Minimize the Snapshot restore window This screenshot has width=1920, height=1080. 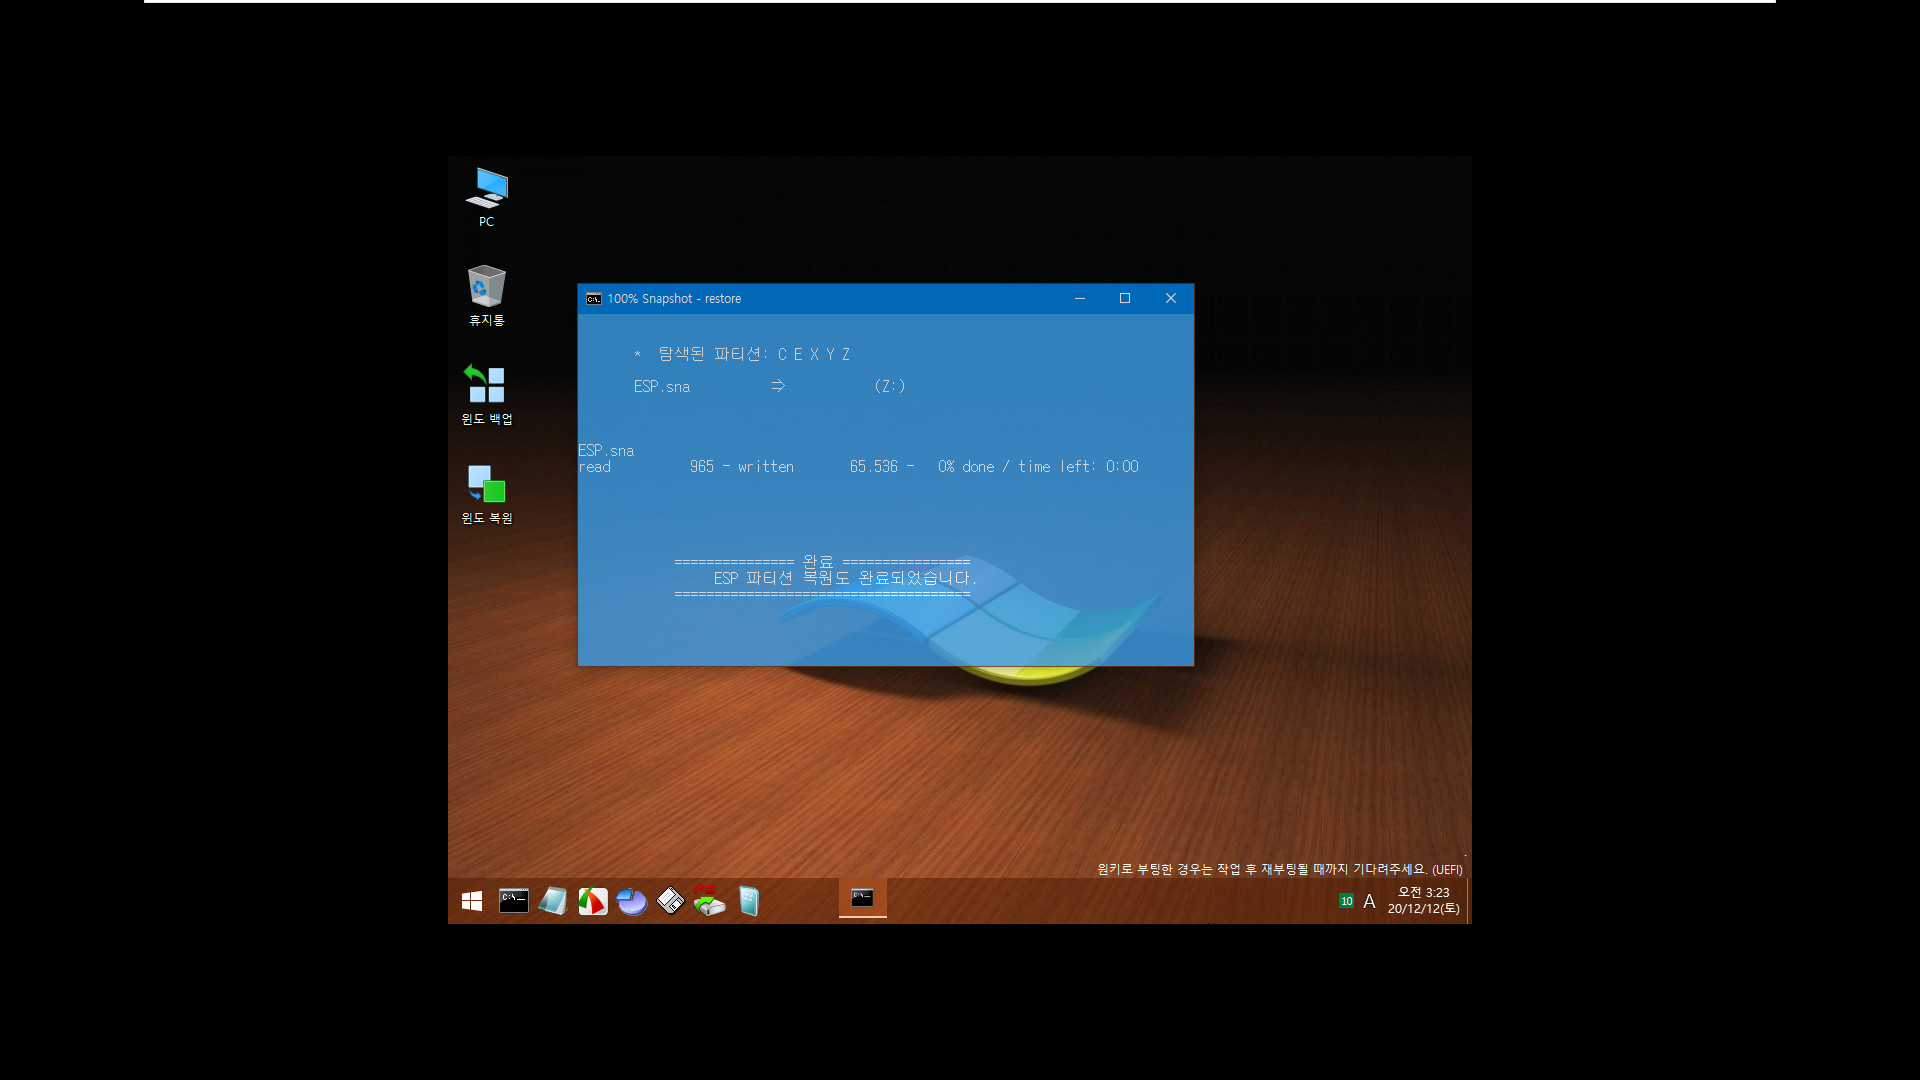tap(1079, 299)
